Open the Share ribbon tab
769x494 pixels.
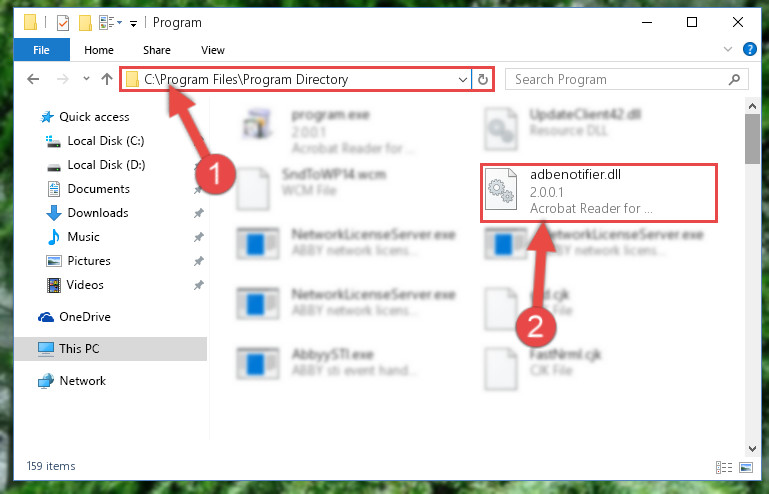[156, 50]
